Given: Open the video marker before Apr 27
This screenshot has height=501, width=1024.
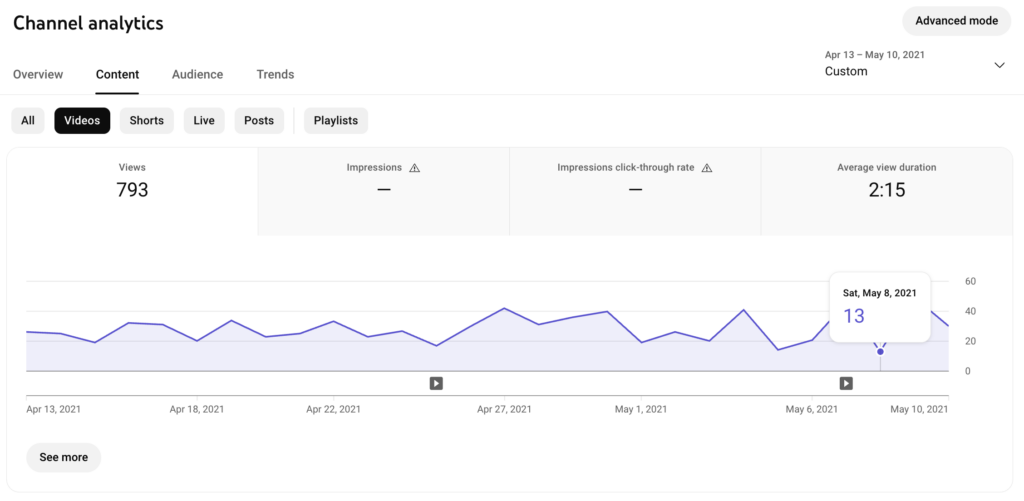Looking at the screenshot, I should (436, 383).
